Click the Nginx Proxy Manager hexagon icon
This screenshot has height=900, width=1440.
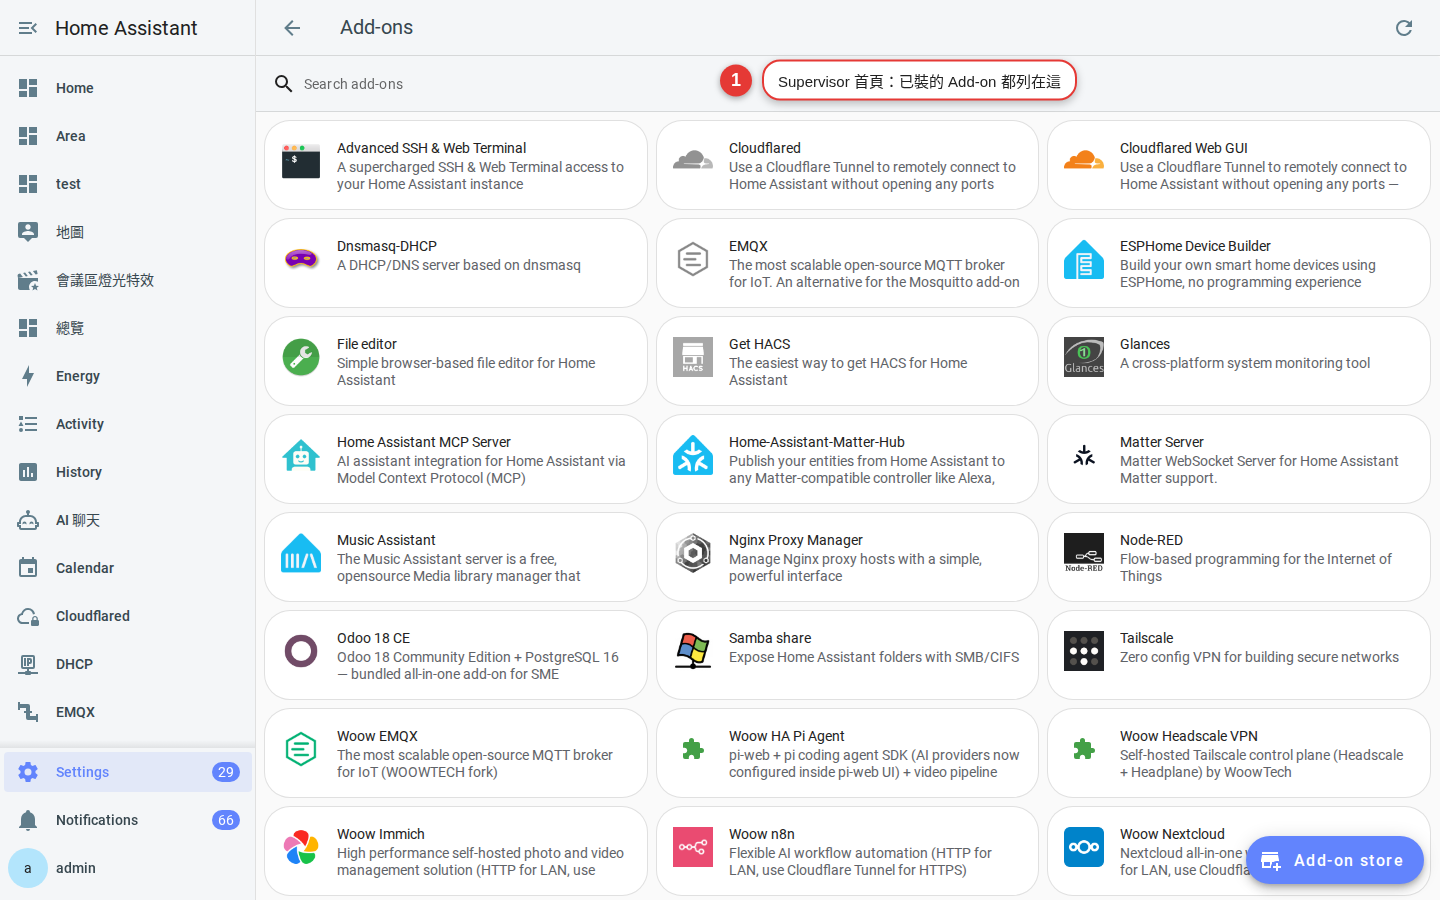(693, 553)
